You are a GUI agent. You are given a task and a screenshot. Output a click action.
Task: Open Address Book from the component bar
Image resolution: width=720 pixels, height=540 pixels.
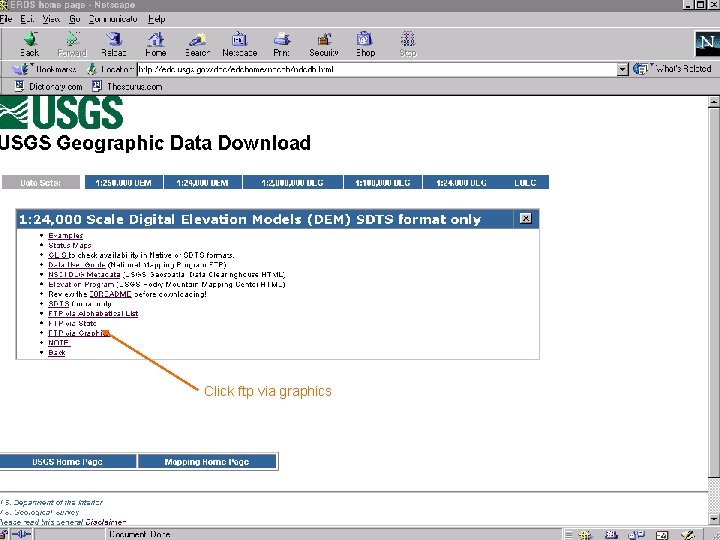[x=662, y=534]
